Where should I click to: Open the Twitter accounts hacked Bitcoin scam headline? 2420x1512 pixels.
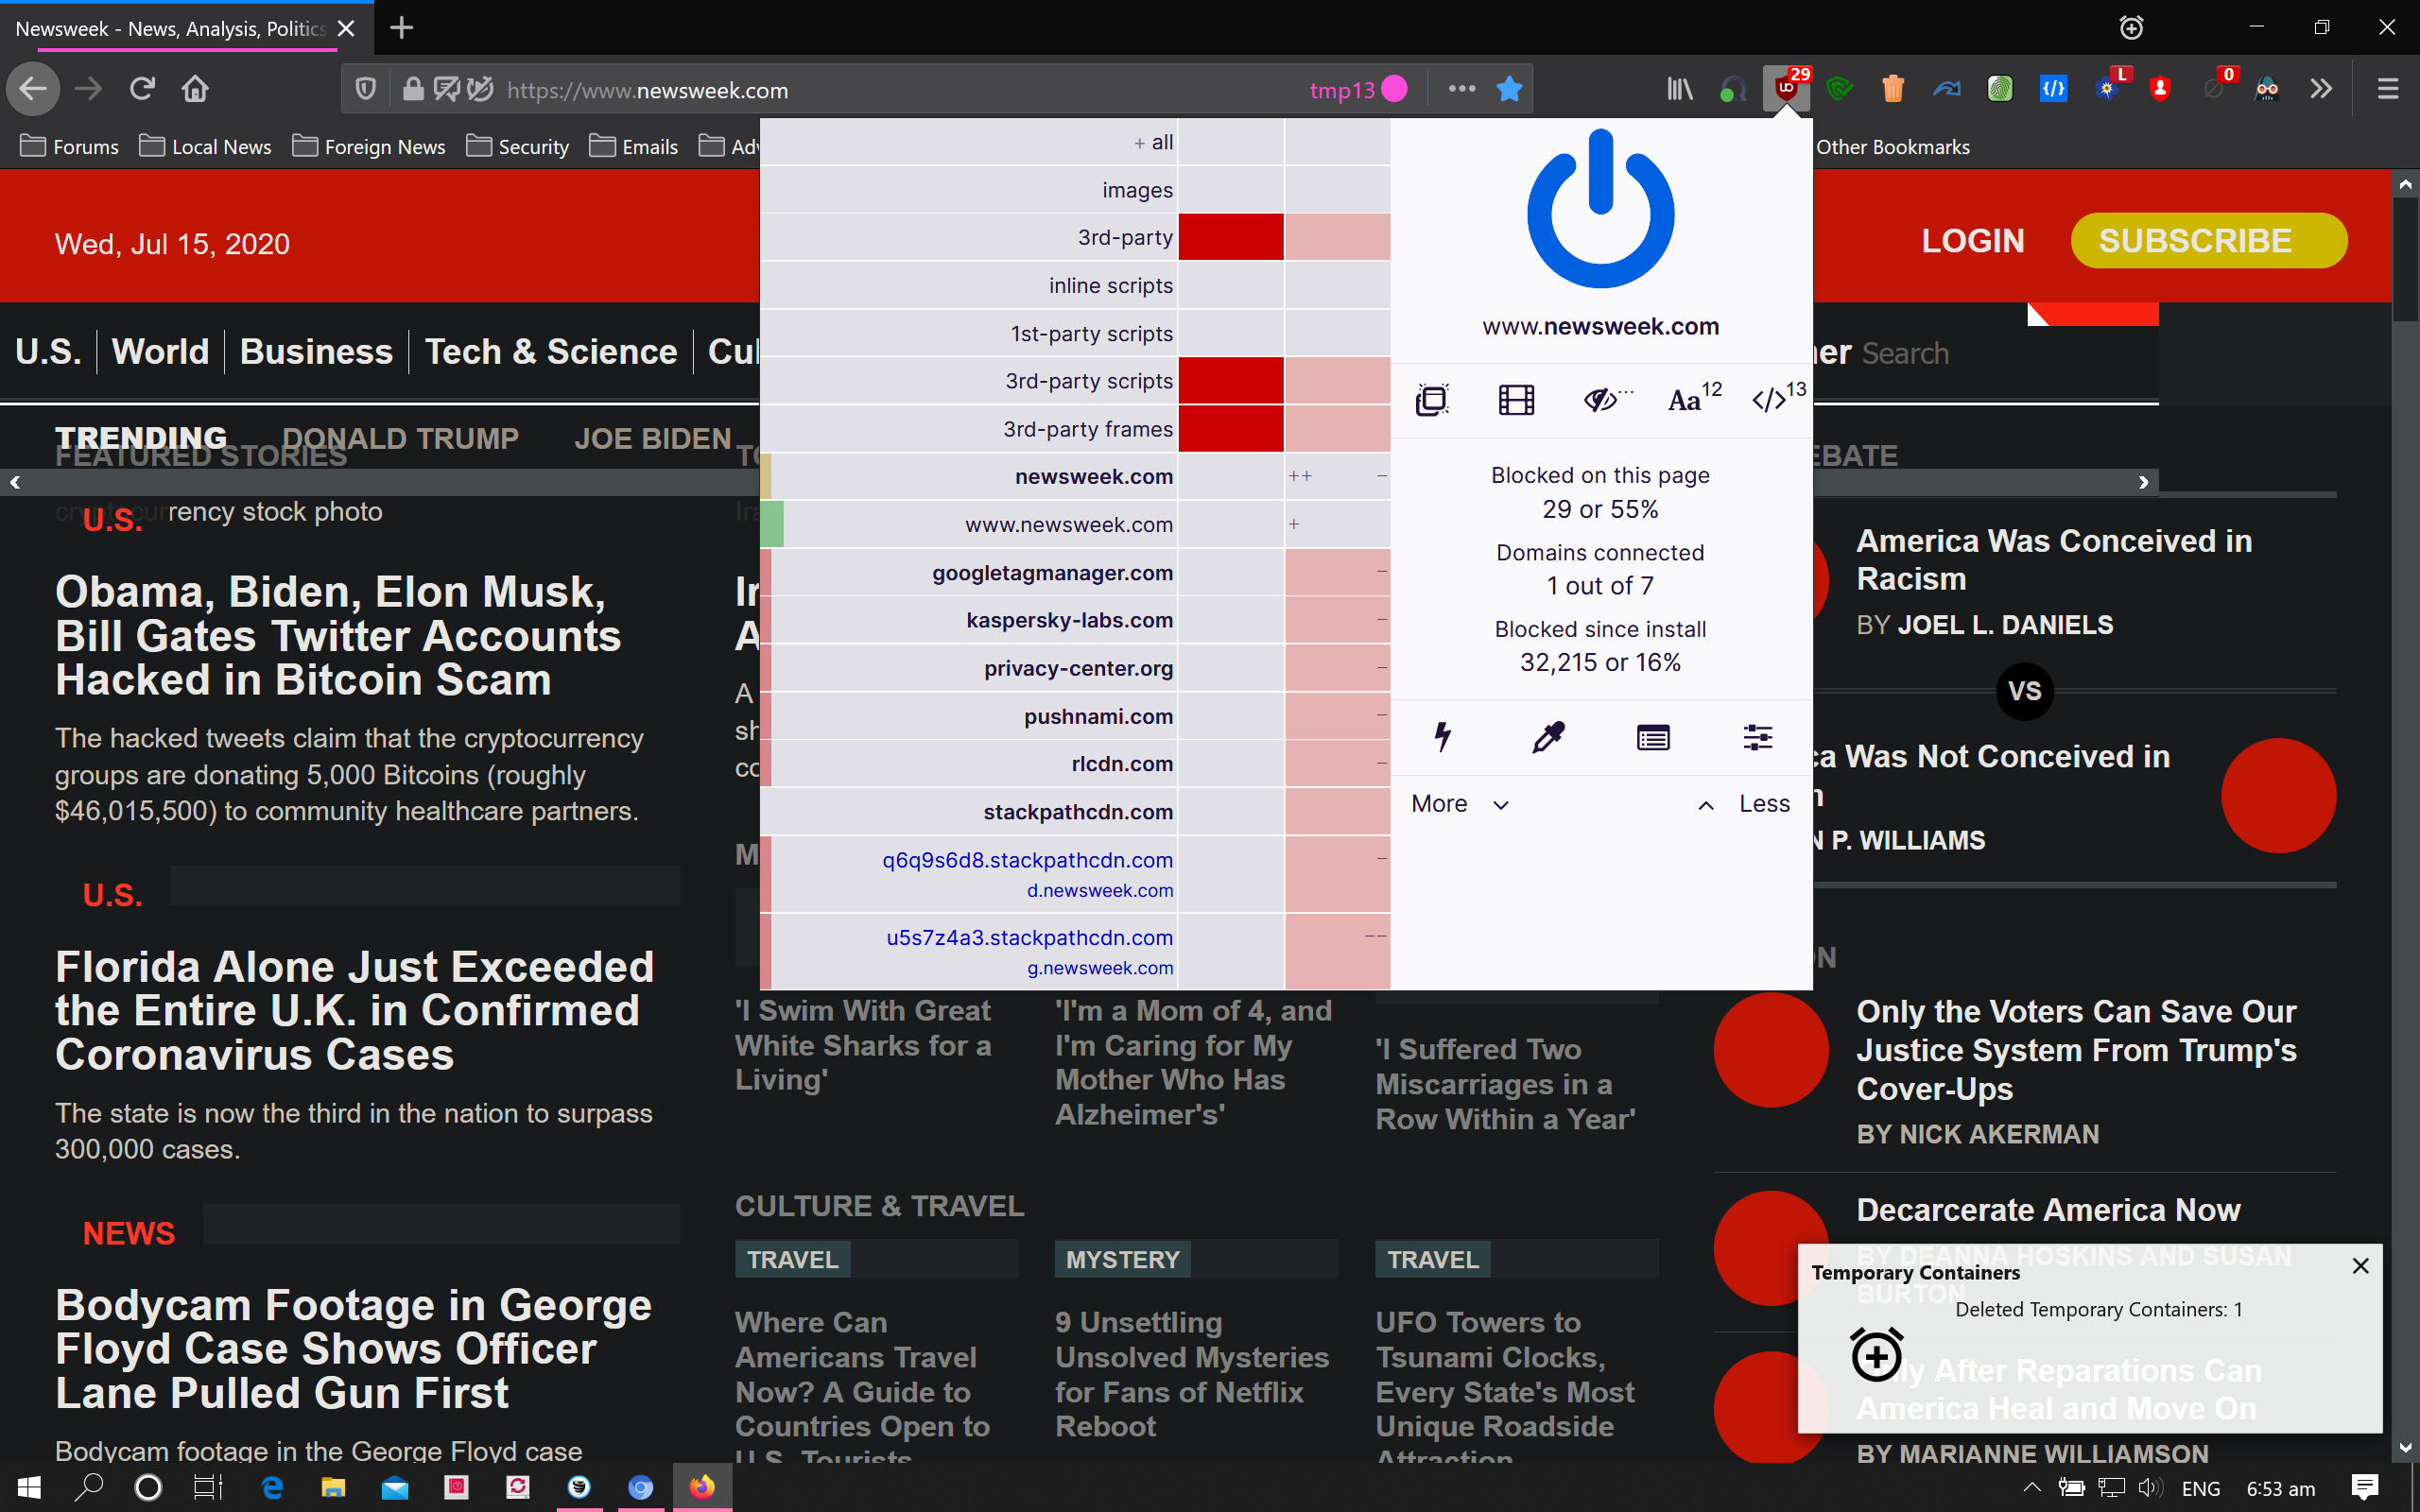point(338,635)
